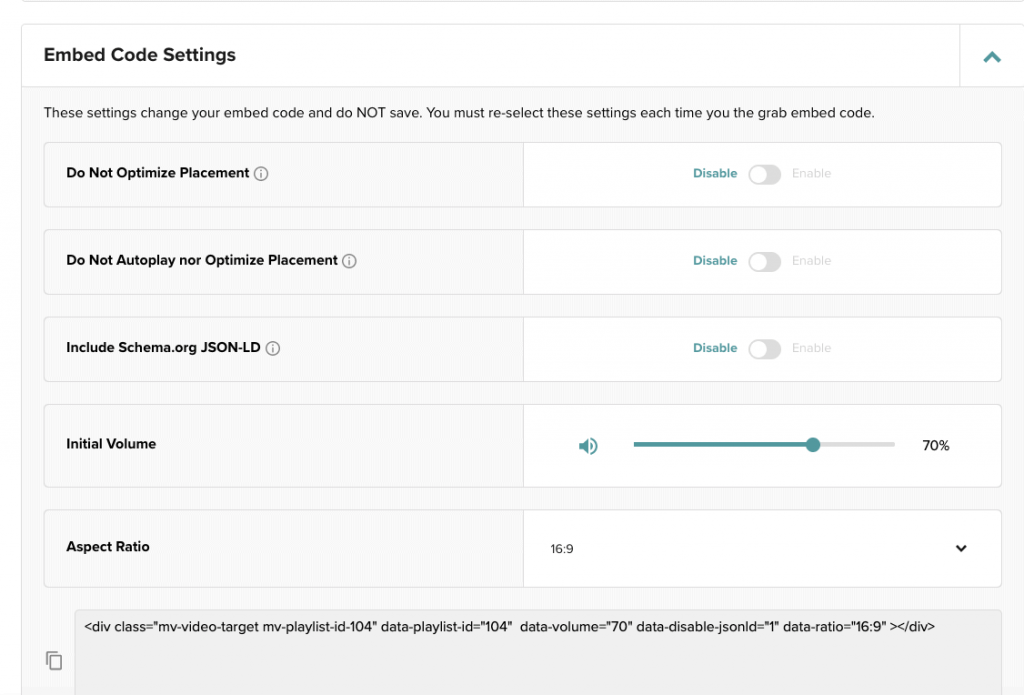Enable Do Not Optimize Placement
This screenshot has width=1024, height=695.
[x=765, y=173]
